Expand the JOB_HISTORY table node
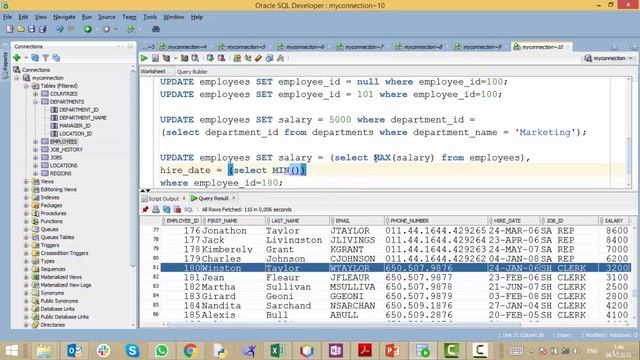 [36, 150]
